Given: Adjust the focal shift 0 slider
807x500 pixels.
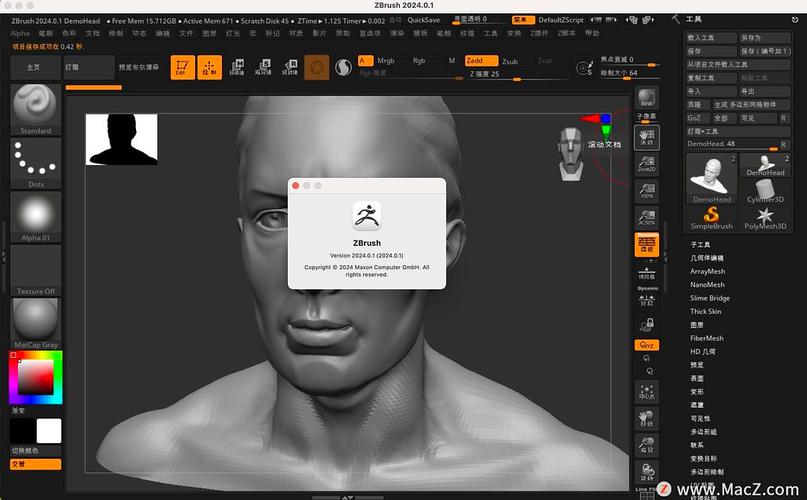Looking at the screenshot, I should tap(629, 60).
